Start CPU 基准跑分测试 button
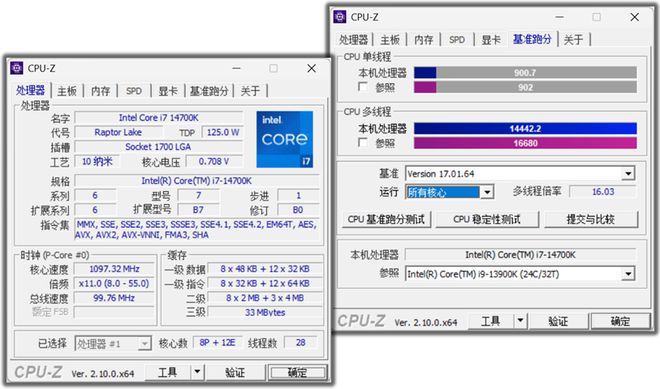The image size is (660, 389). tap(386, 219)
